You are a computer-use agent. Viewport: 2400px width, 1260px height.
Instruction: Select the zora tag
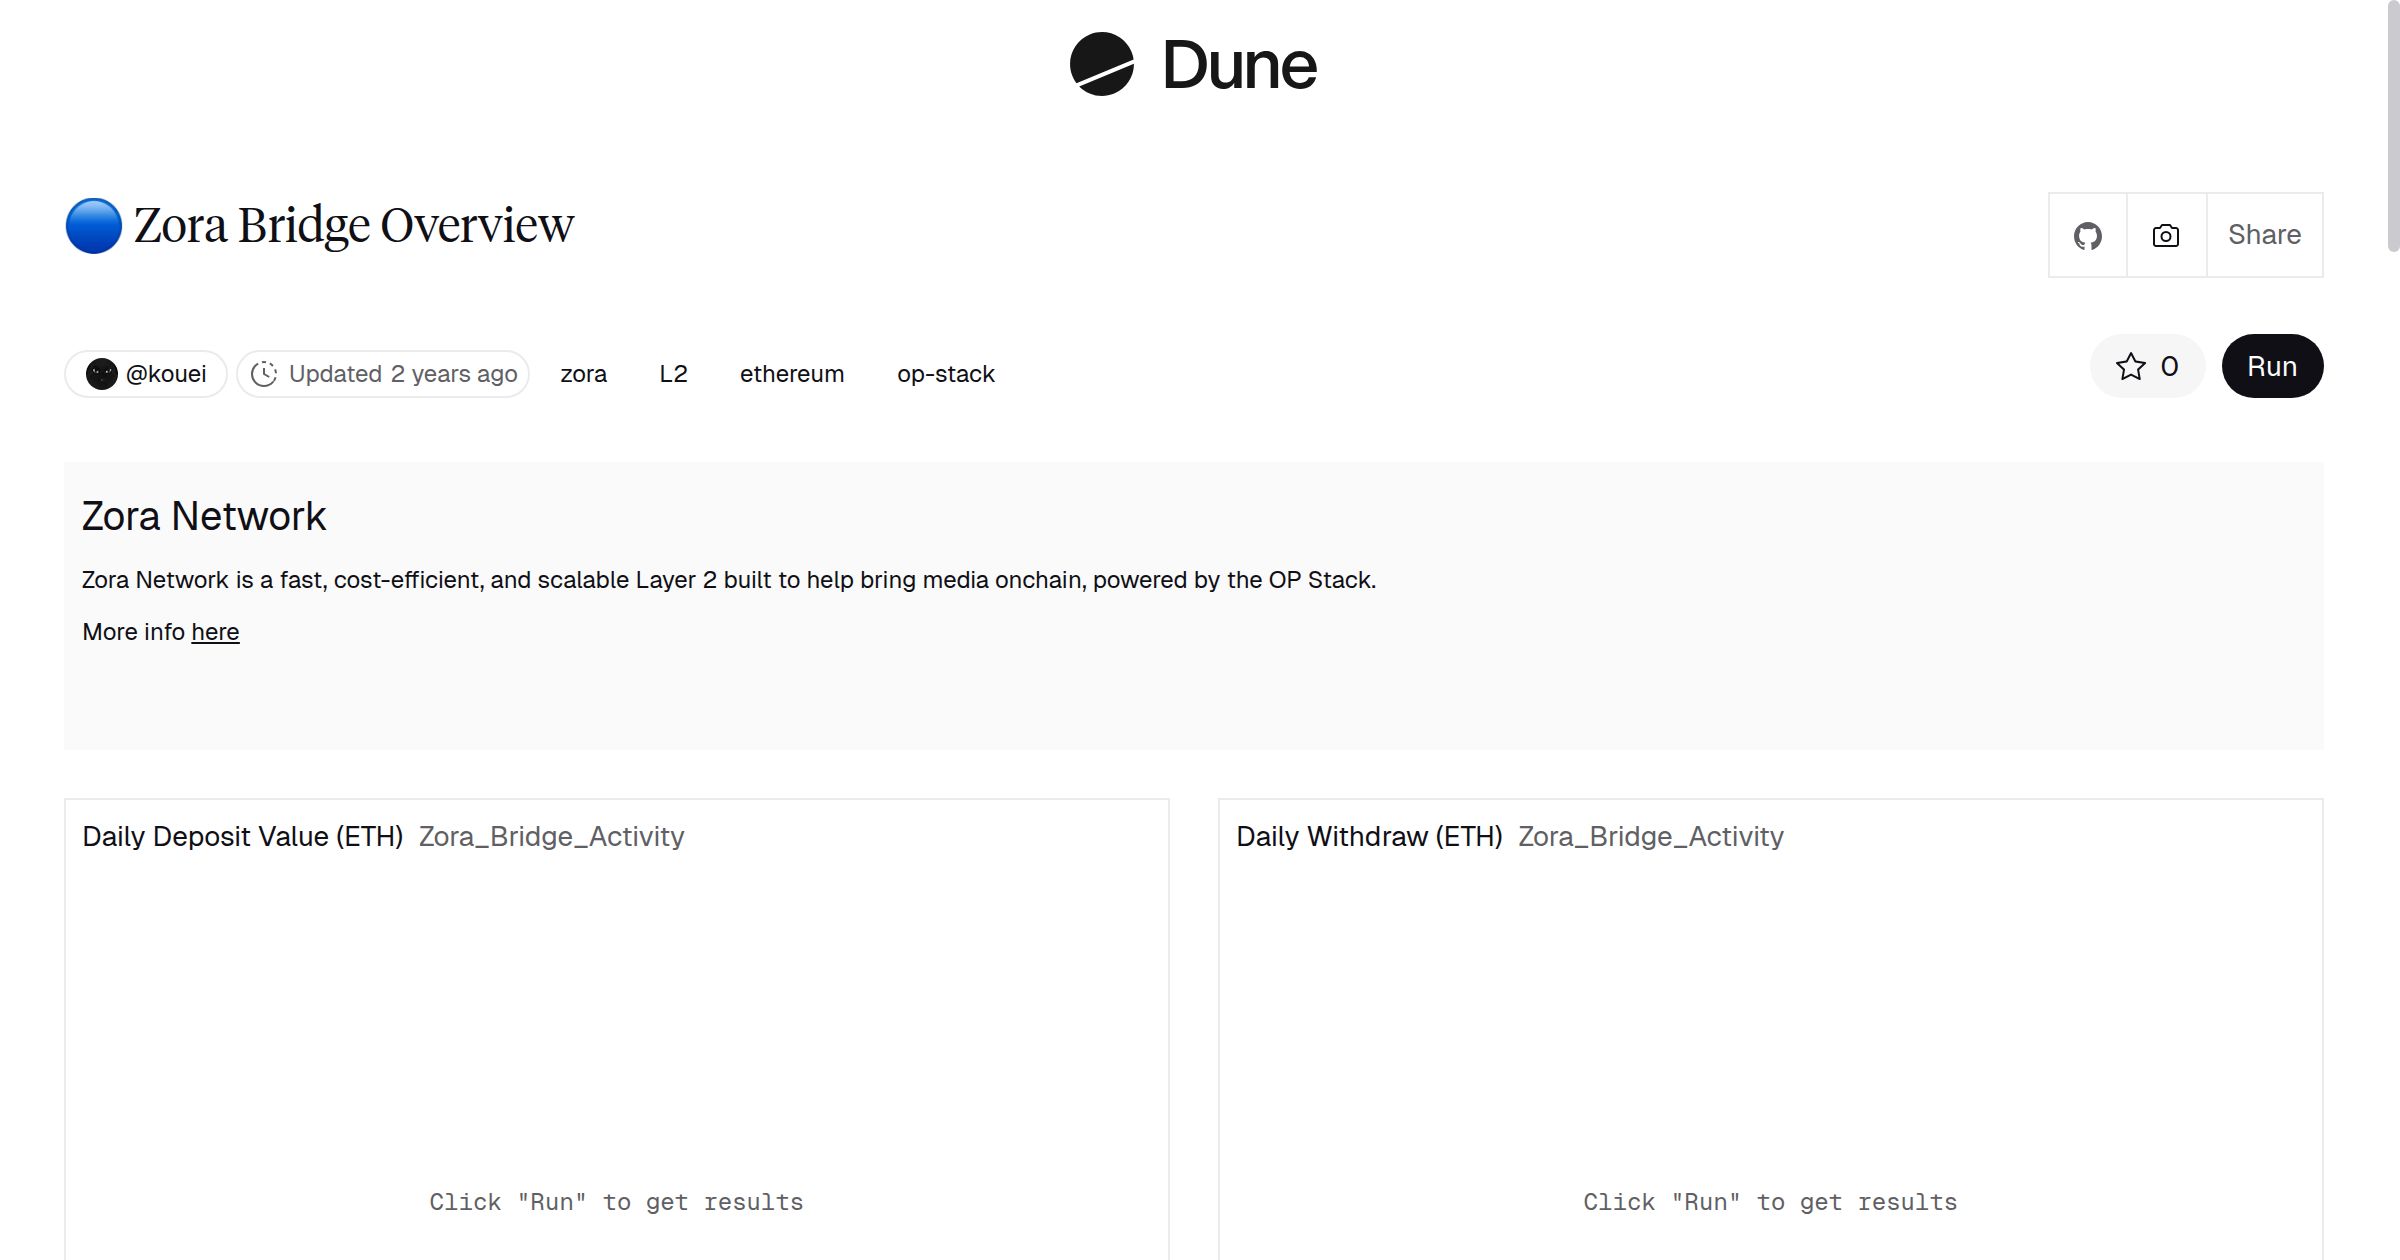click(583, 374)
